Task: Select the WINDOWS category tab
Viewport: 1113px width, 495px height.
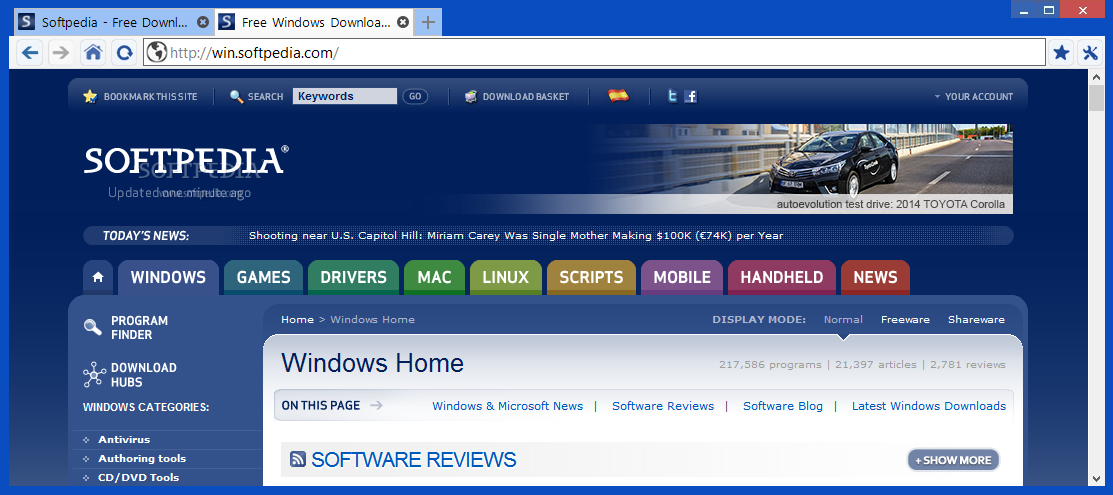Action: coord(168,278)
